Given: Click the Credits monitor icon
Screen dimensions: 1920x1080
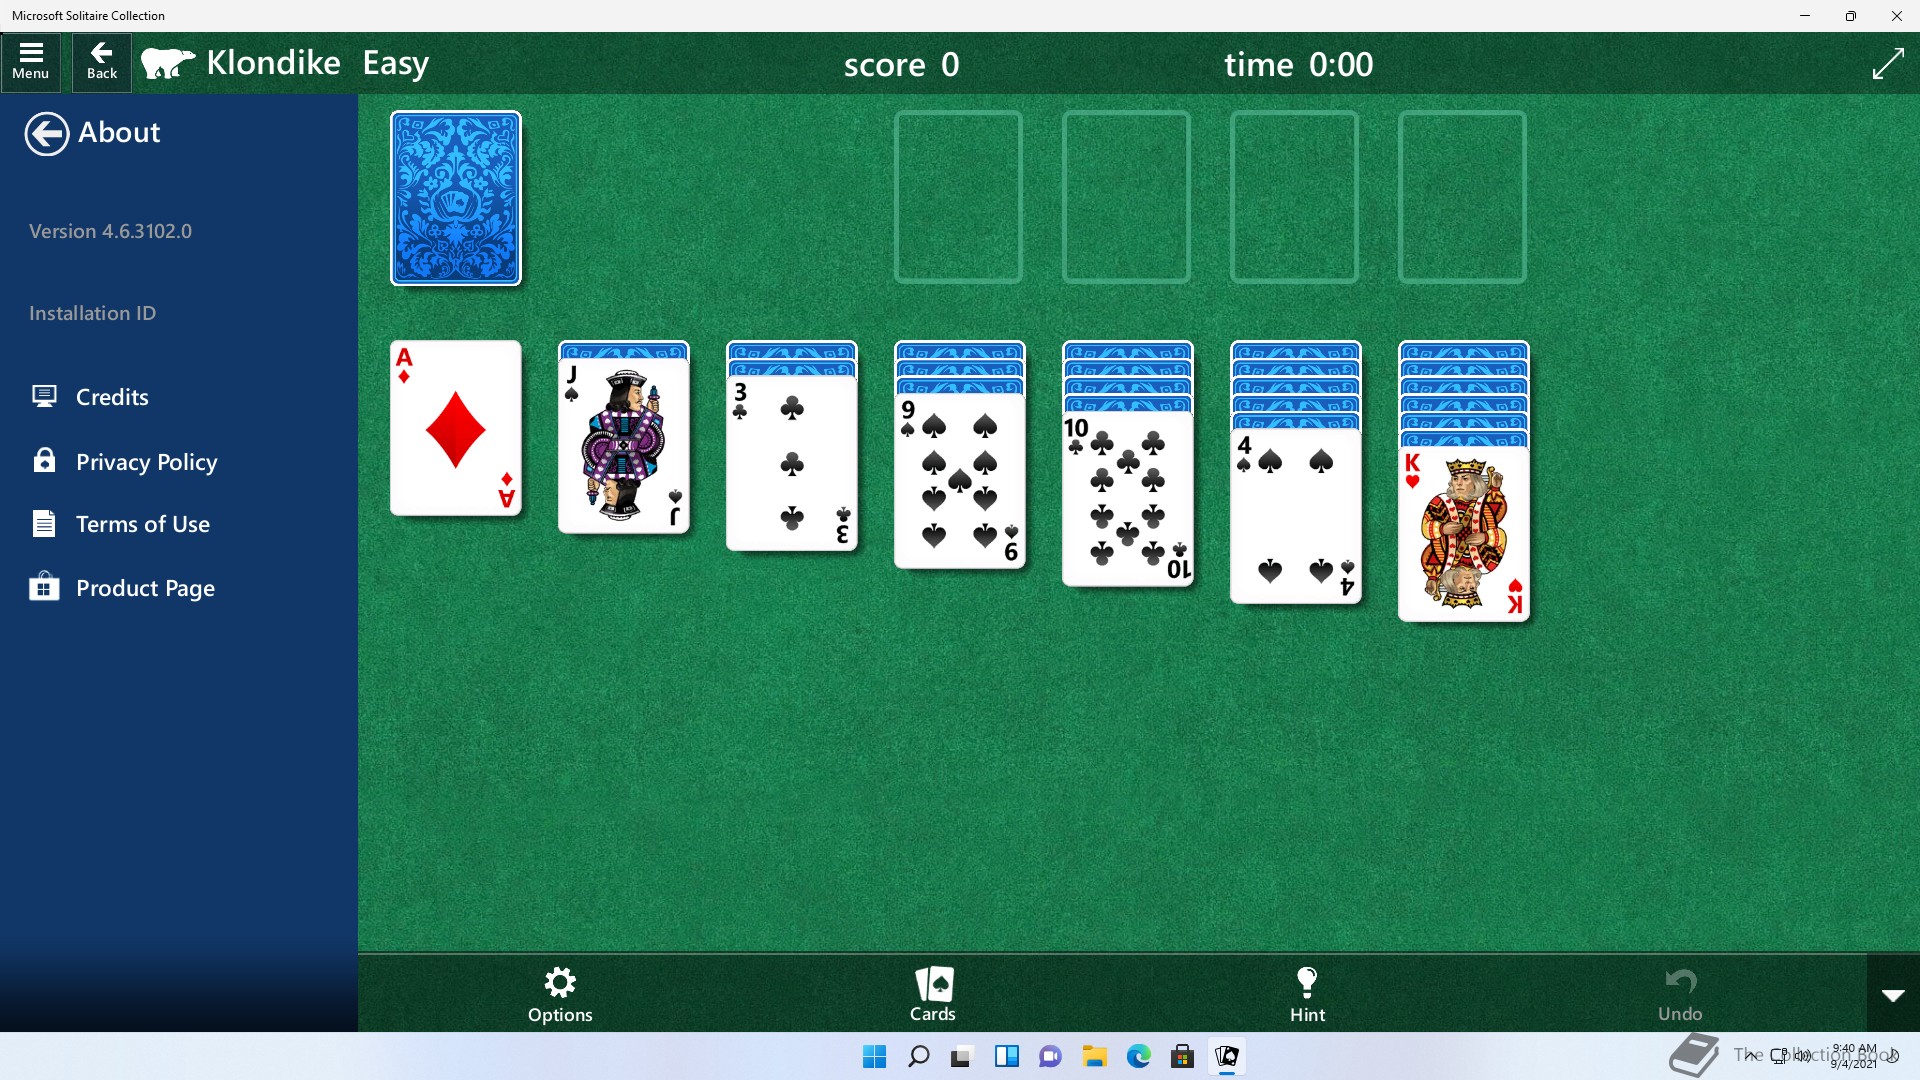Looking at the screenshot, I should (44, 396).
